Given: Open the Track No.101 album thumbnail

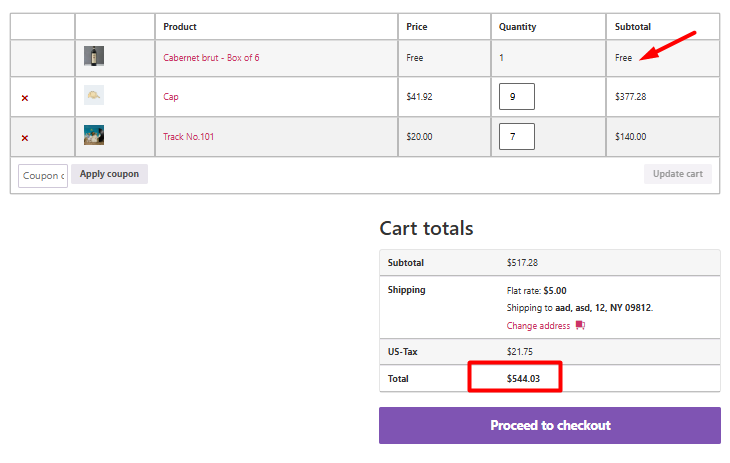Looking at the screenshot, I should (94, 135).
